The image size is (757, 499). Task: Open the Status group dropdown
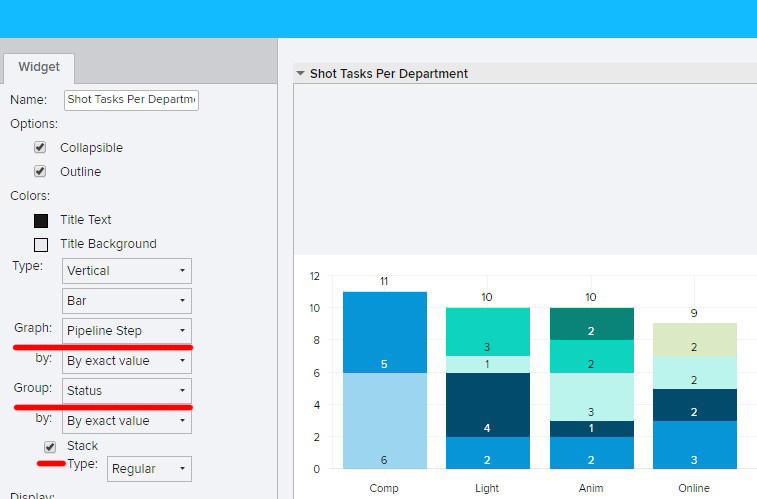tap(127, 390)
